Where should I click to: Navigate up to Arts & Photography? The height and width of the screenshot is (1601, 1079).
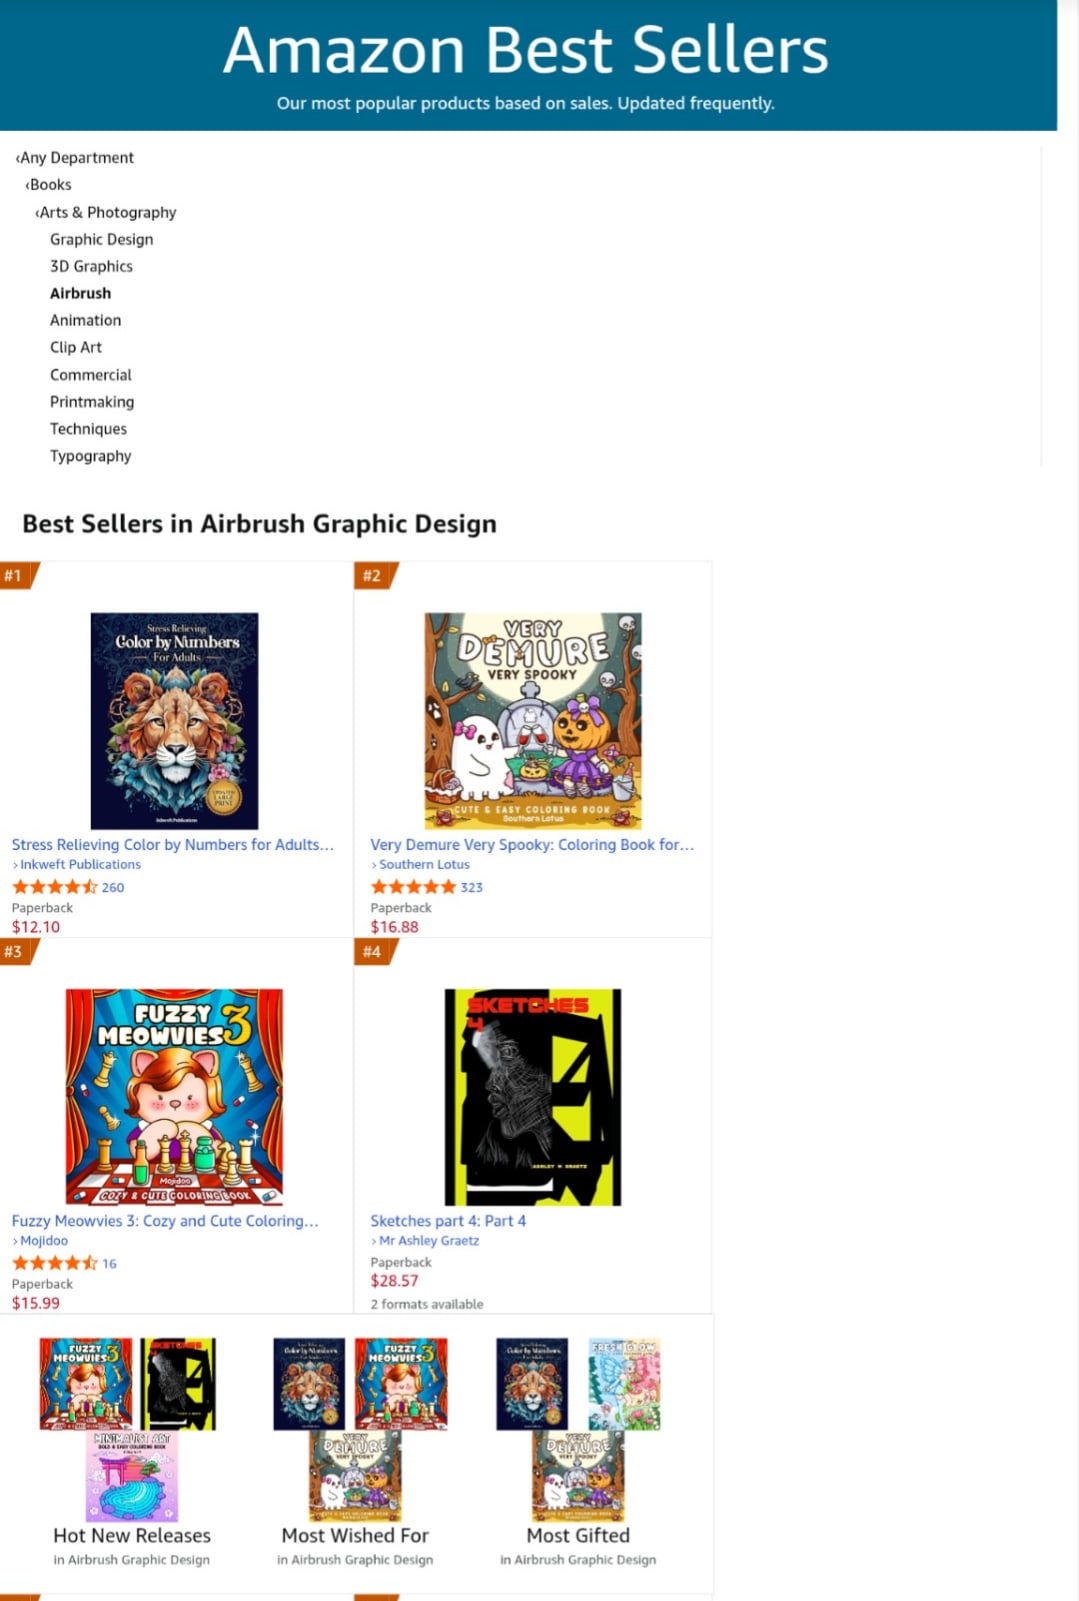tap(106, 212)
